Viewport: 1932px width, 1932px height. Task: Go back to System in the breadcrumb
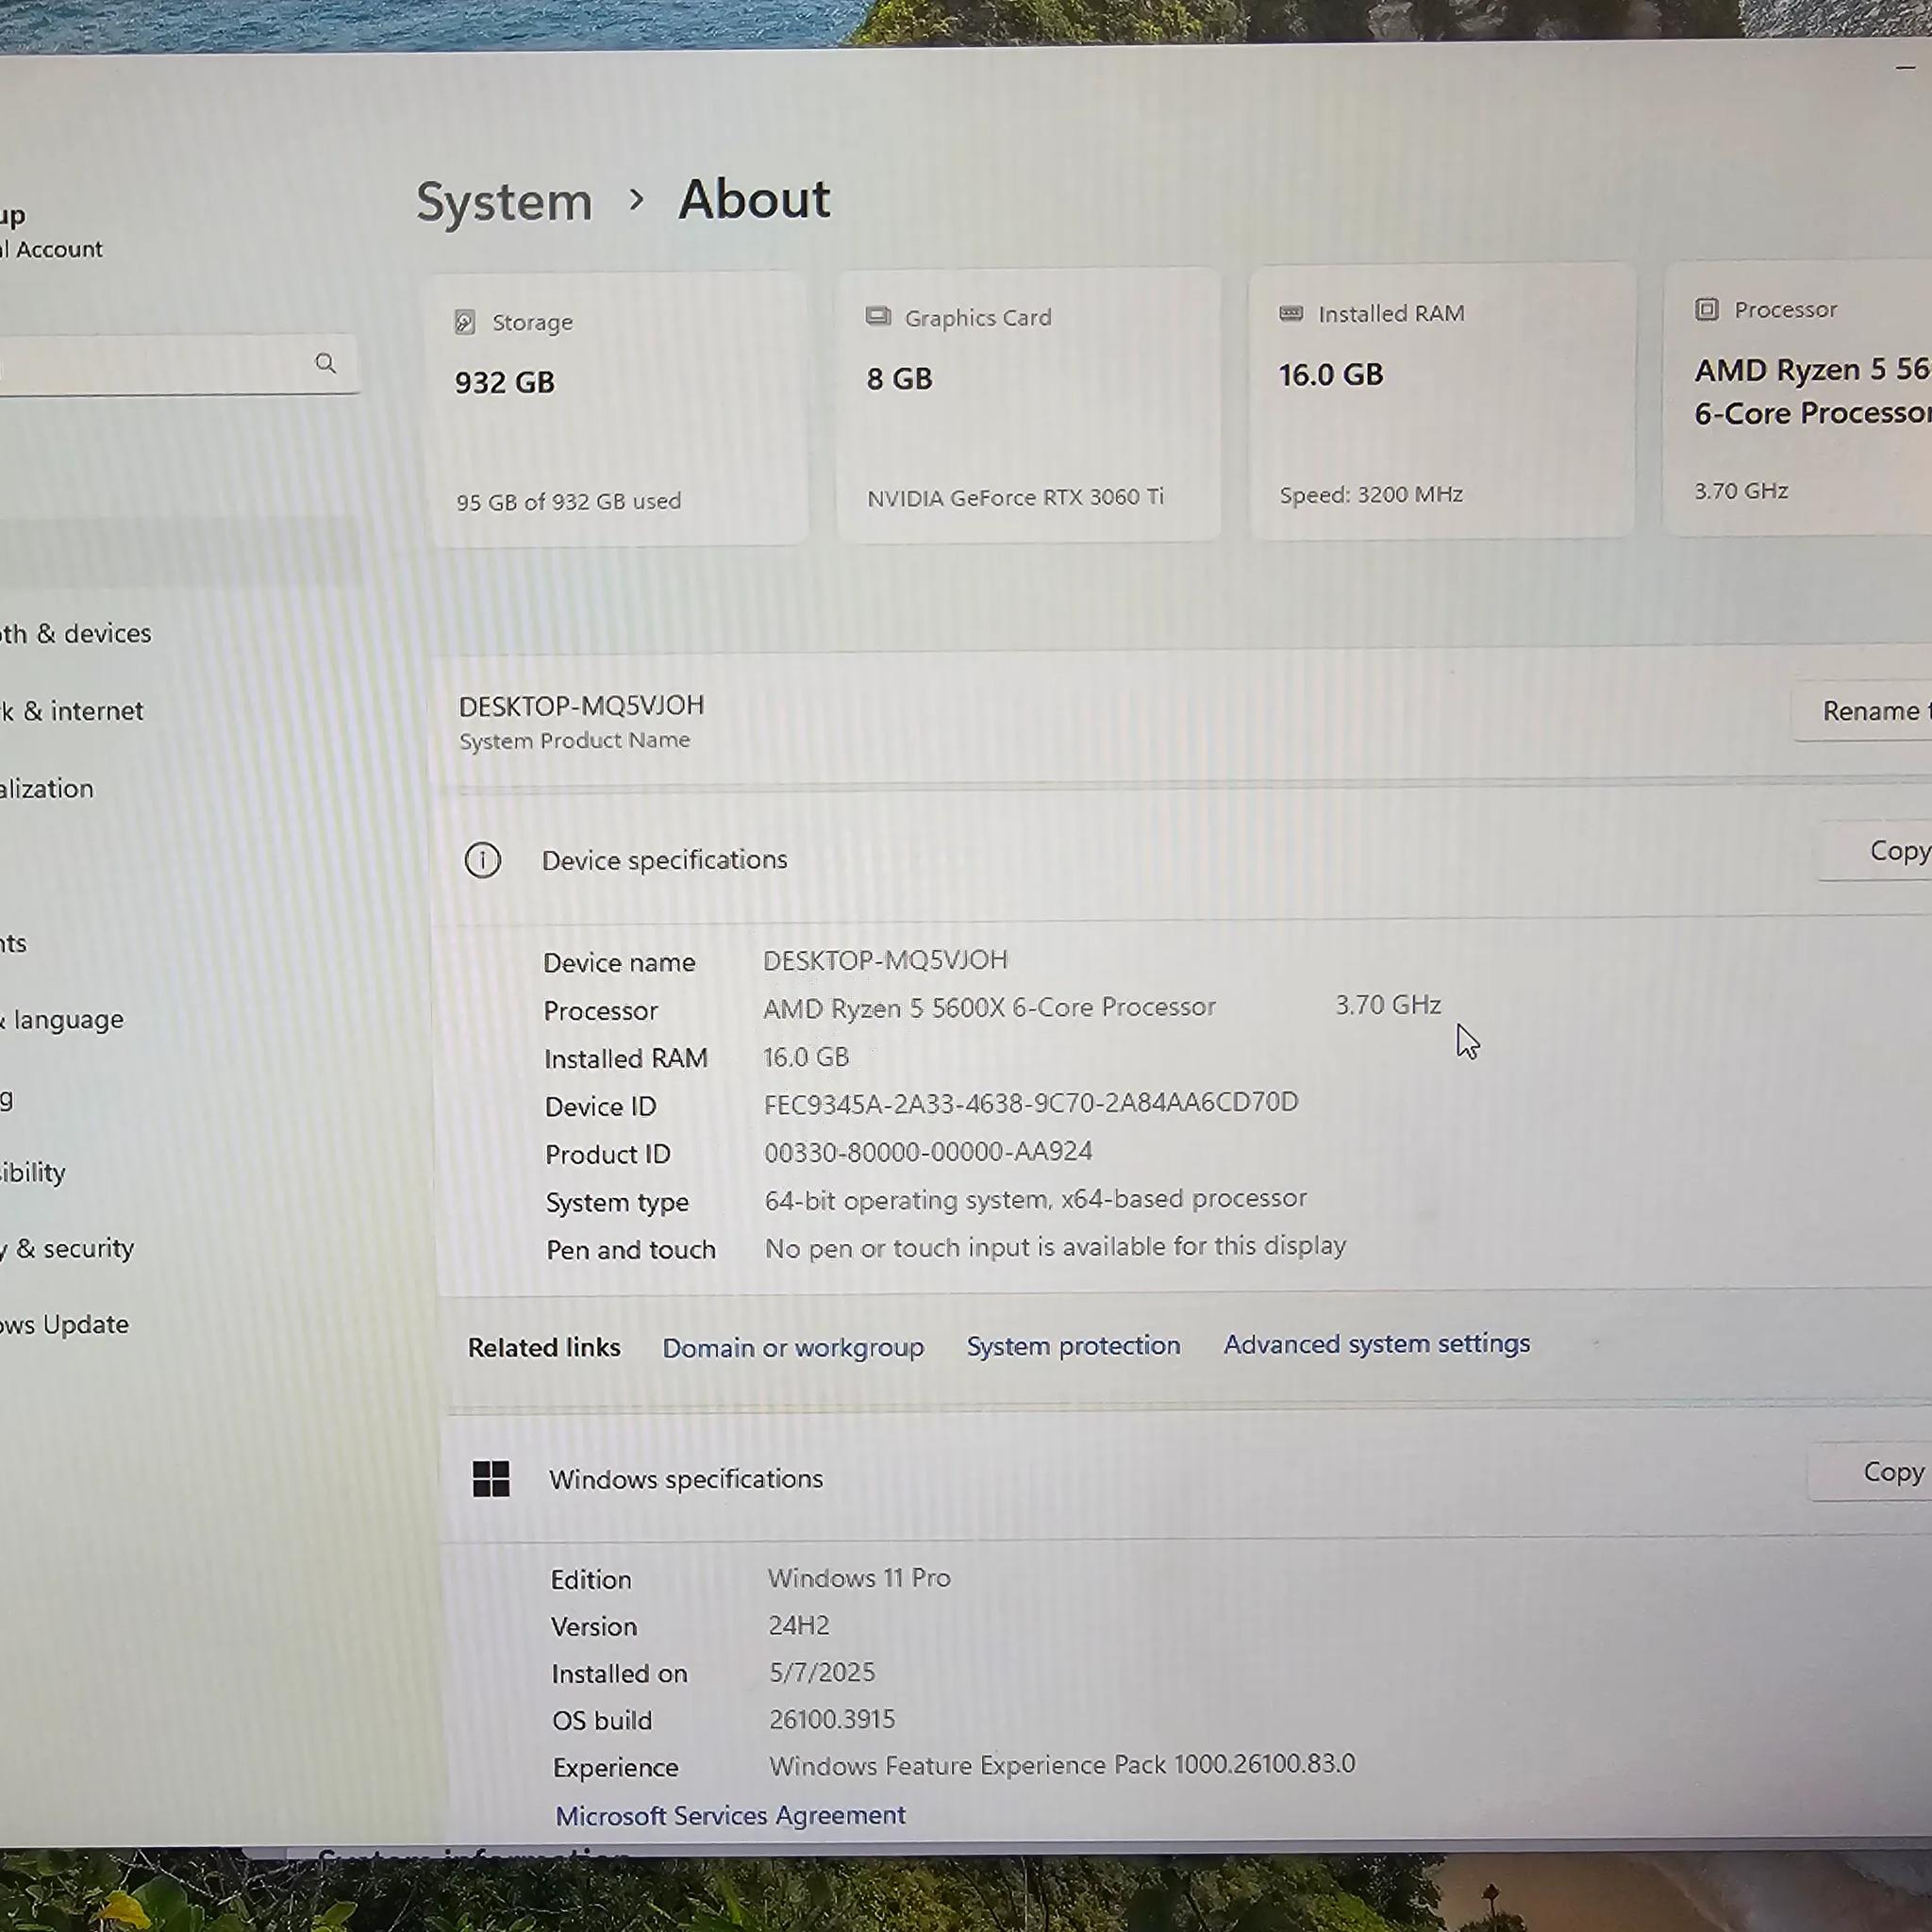pos(505,202)
